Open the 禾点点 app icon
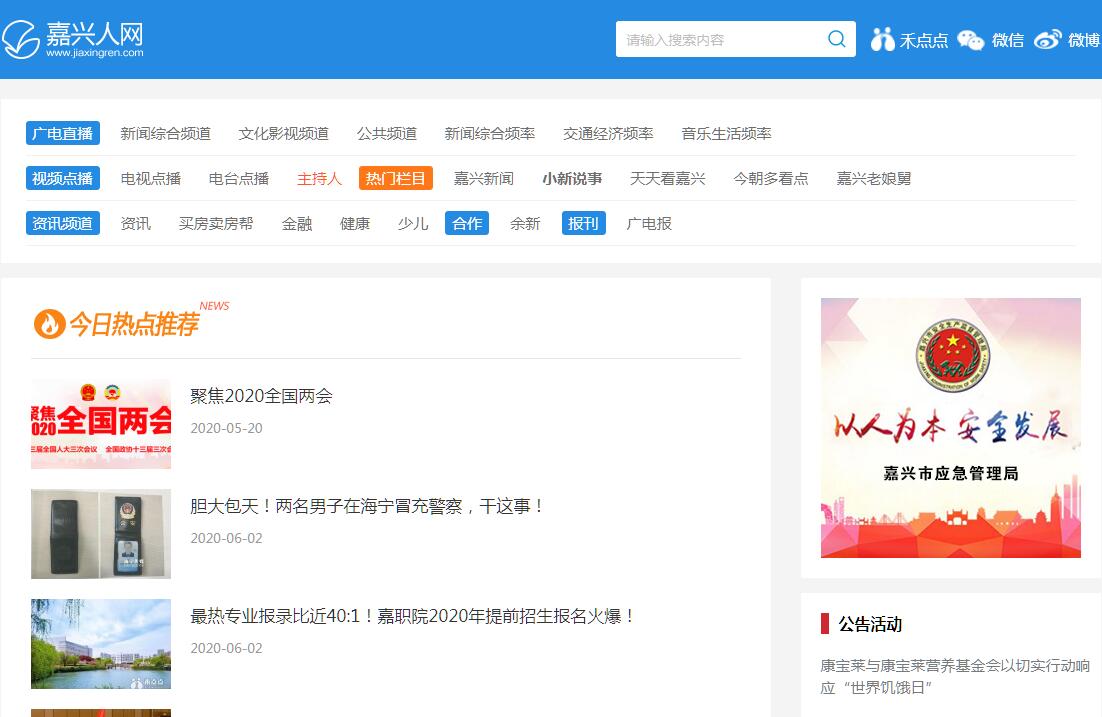The width and height of the screenshot is (1102, 717). (883, 40)
